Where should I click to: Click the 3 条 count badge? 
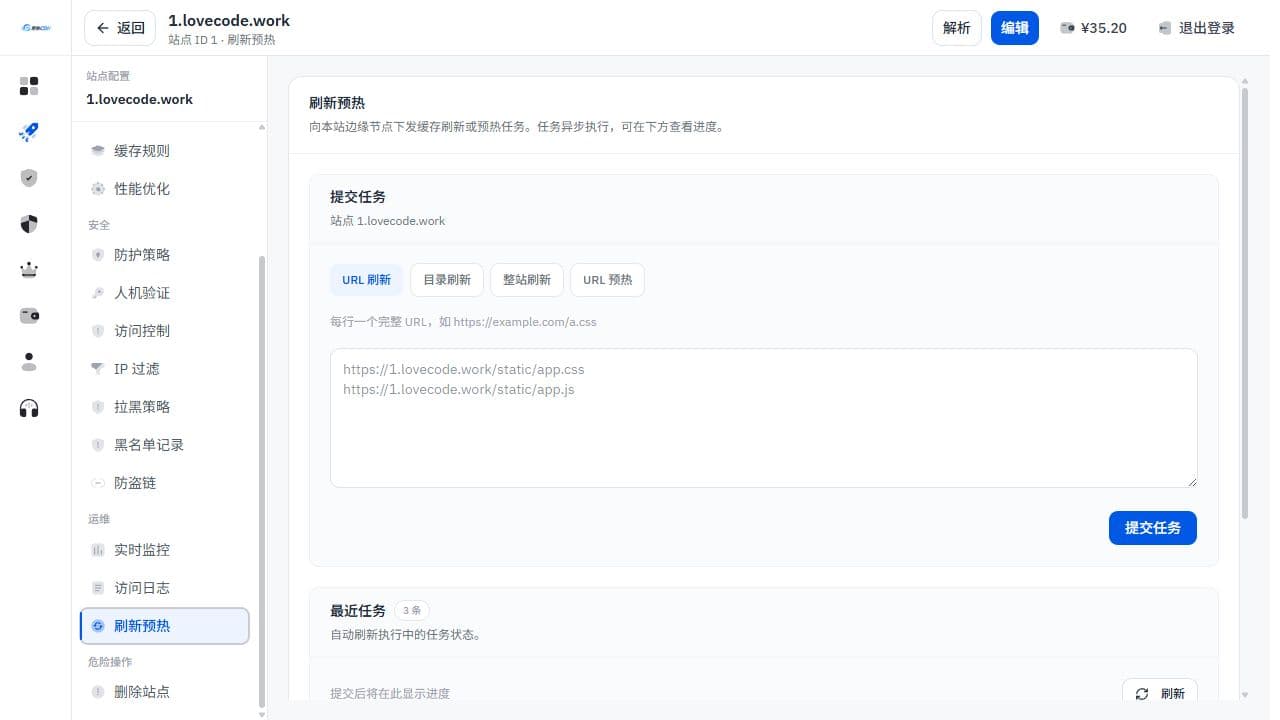point(412,610)
